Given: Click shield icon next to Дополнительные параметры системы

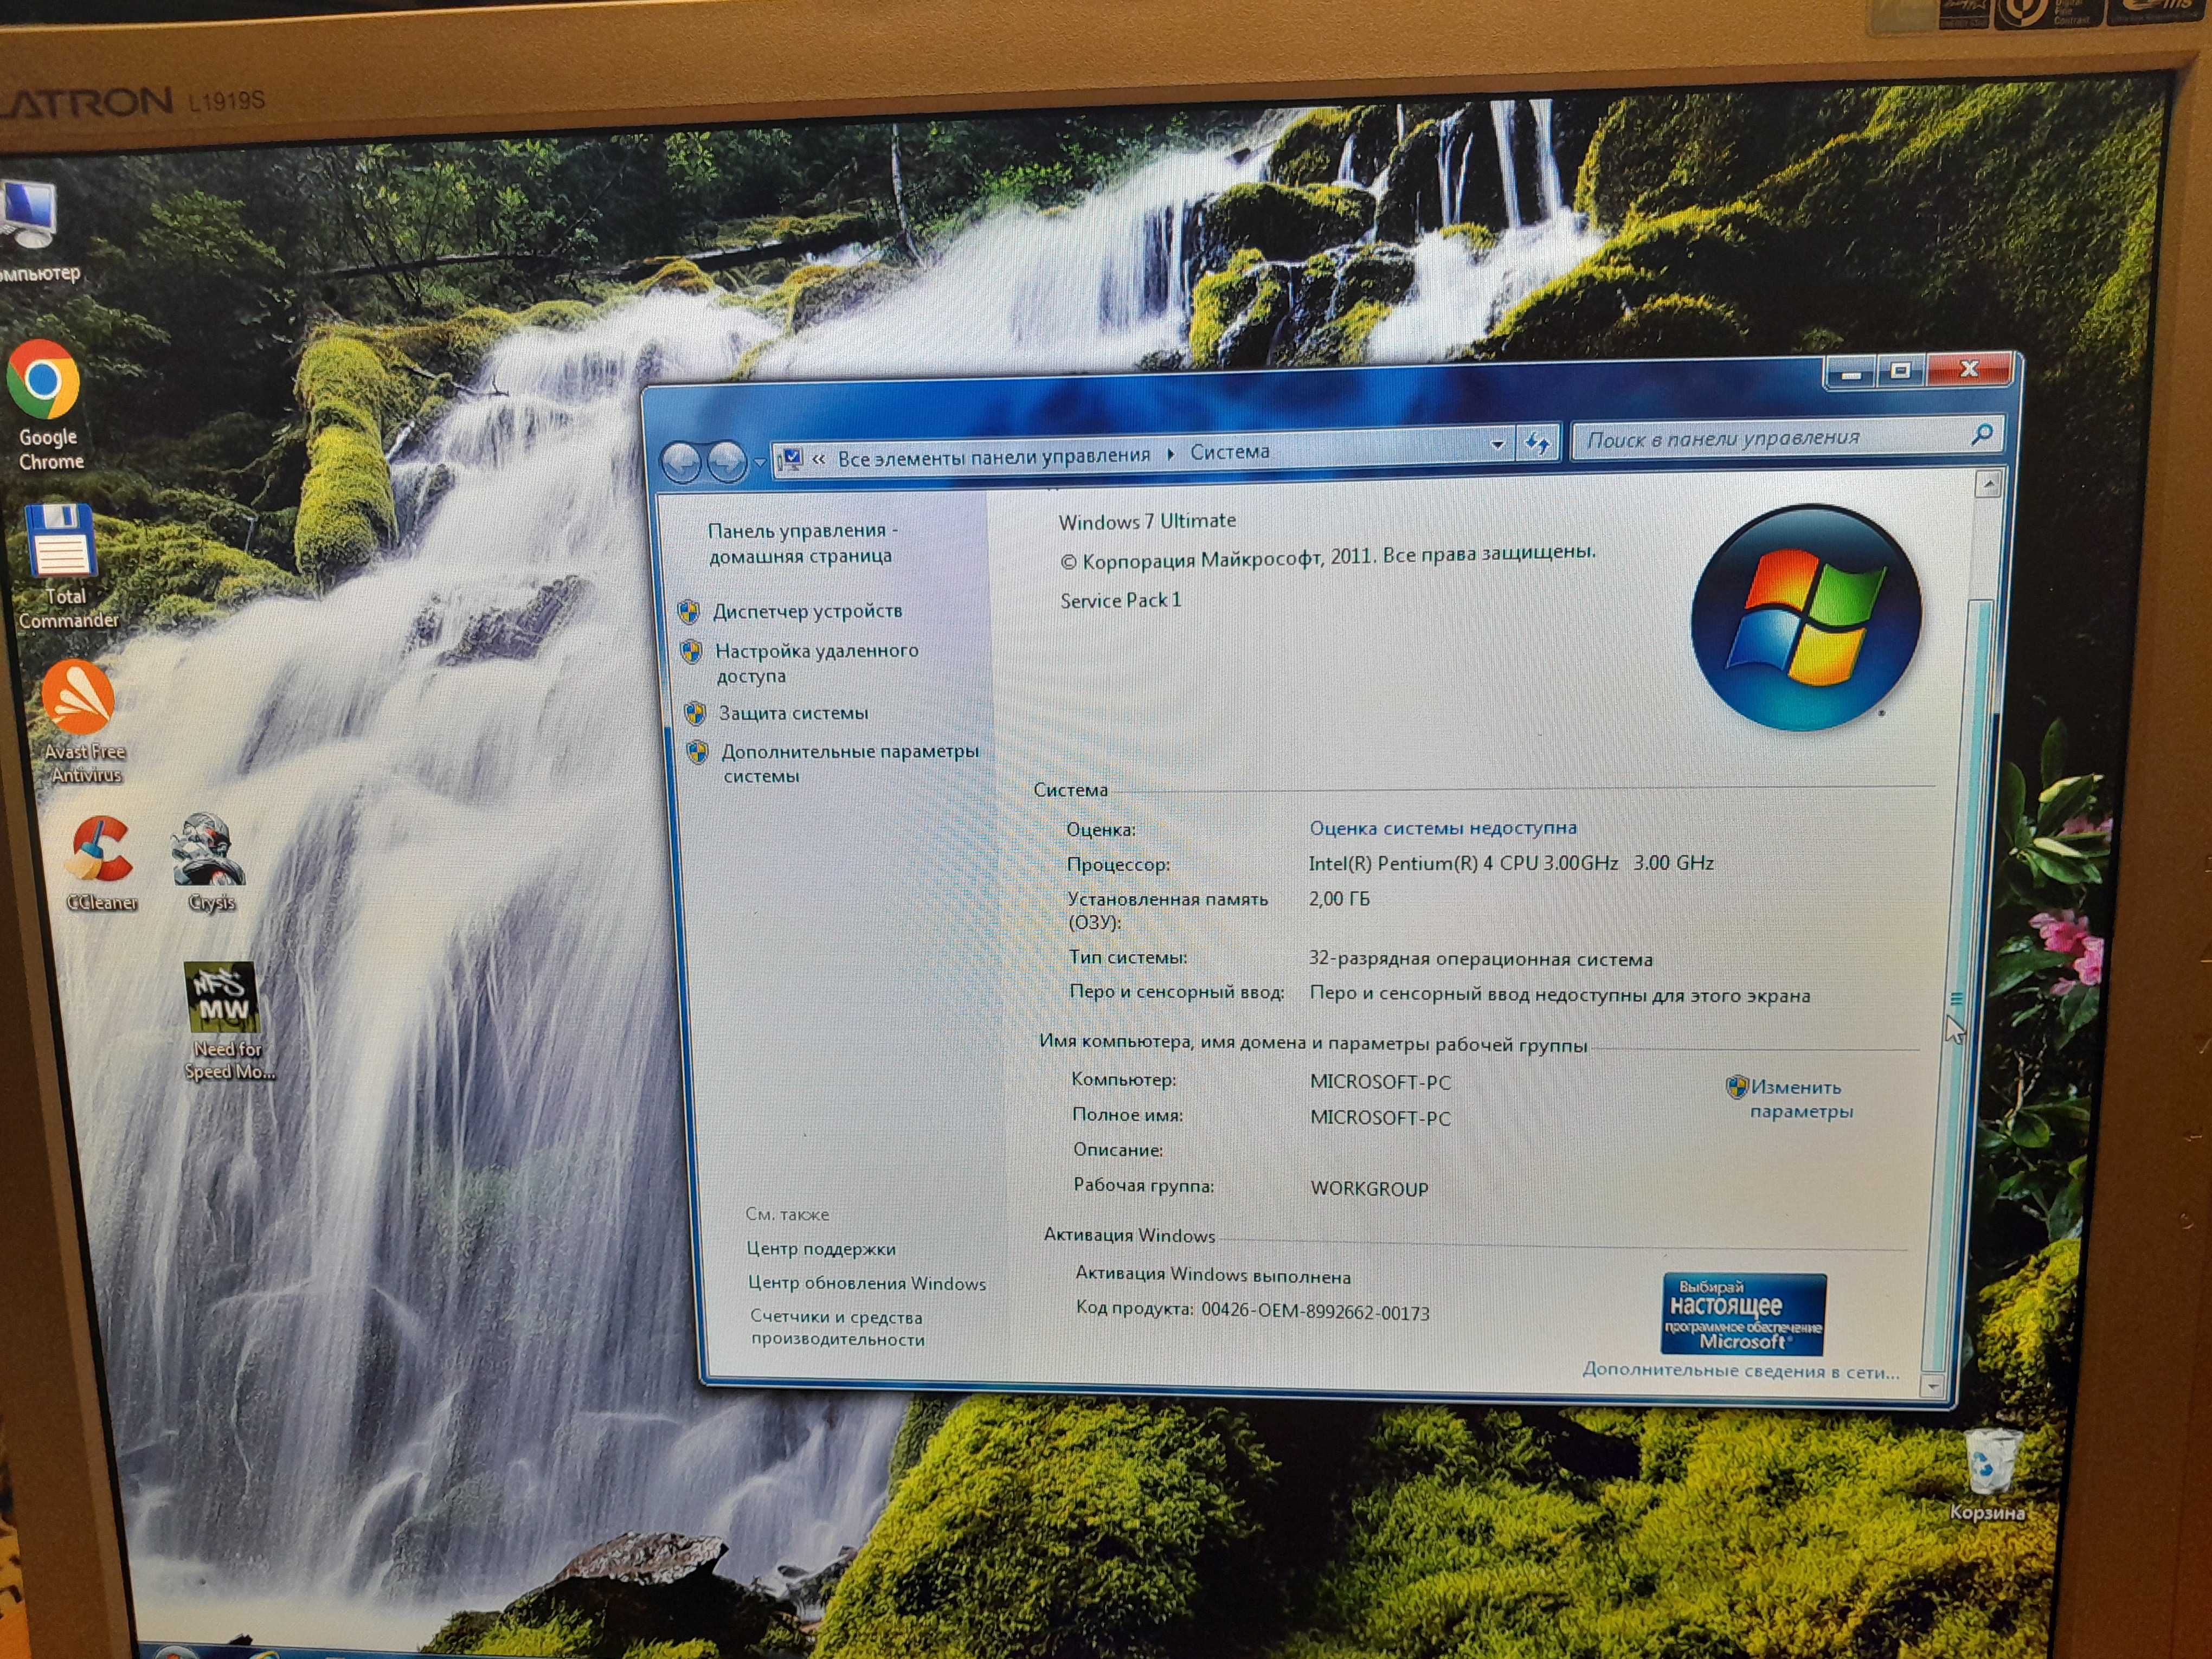Looking at the screenshot, I should click(x=697, y=752).
